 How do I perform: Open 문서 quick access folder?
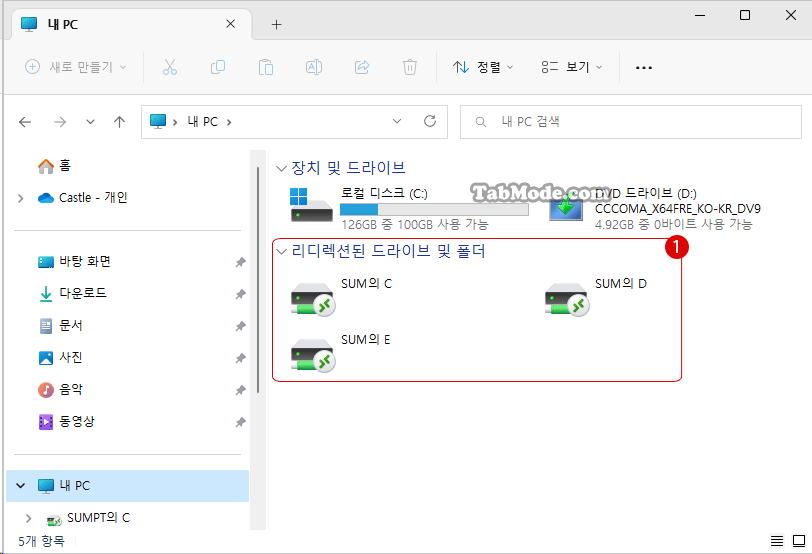(60, 326)
